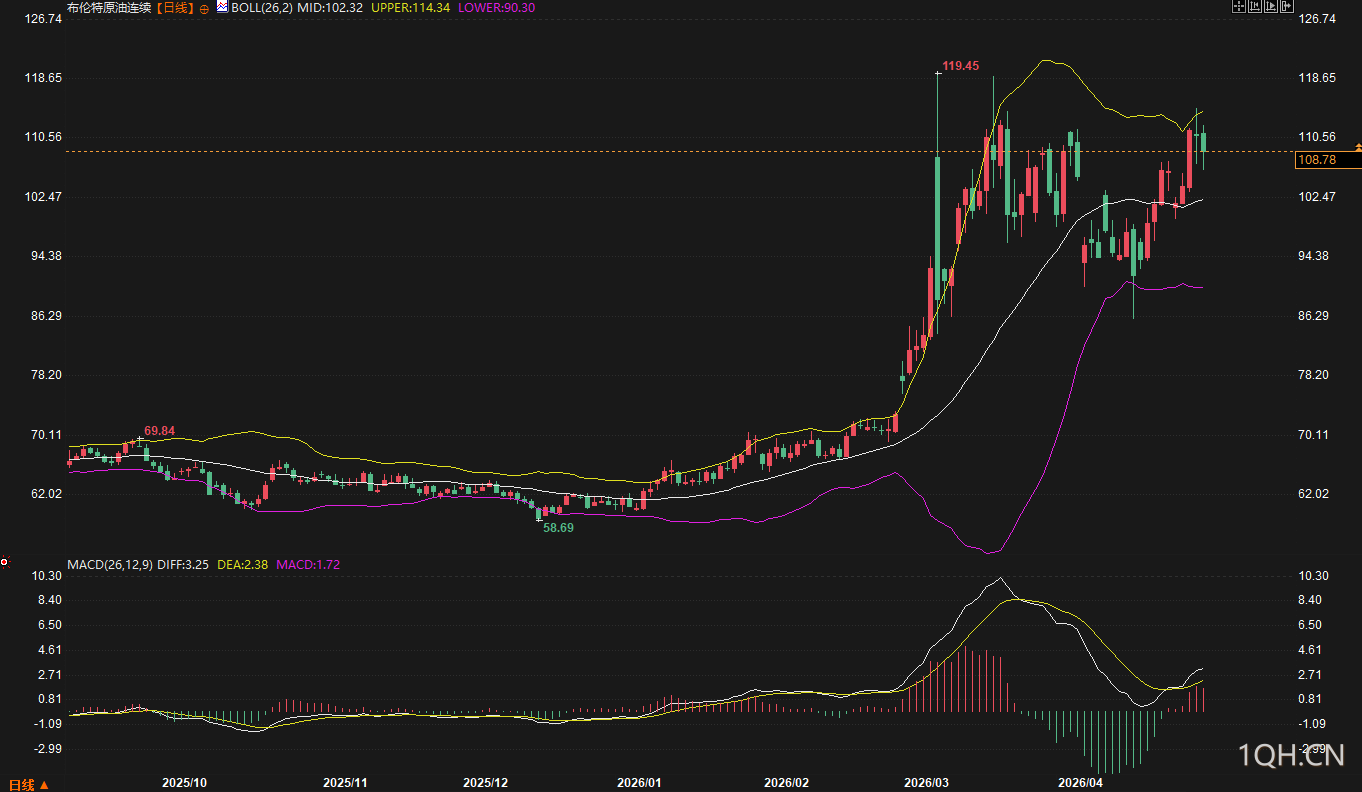Click the BOLL indicator chart icon
Viewport: 1362px width, 792px height.
pyautogui.click(x=222, y=7)
